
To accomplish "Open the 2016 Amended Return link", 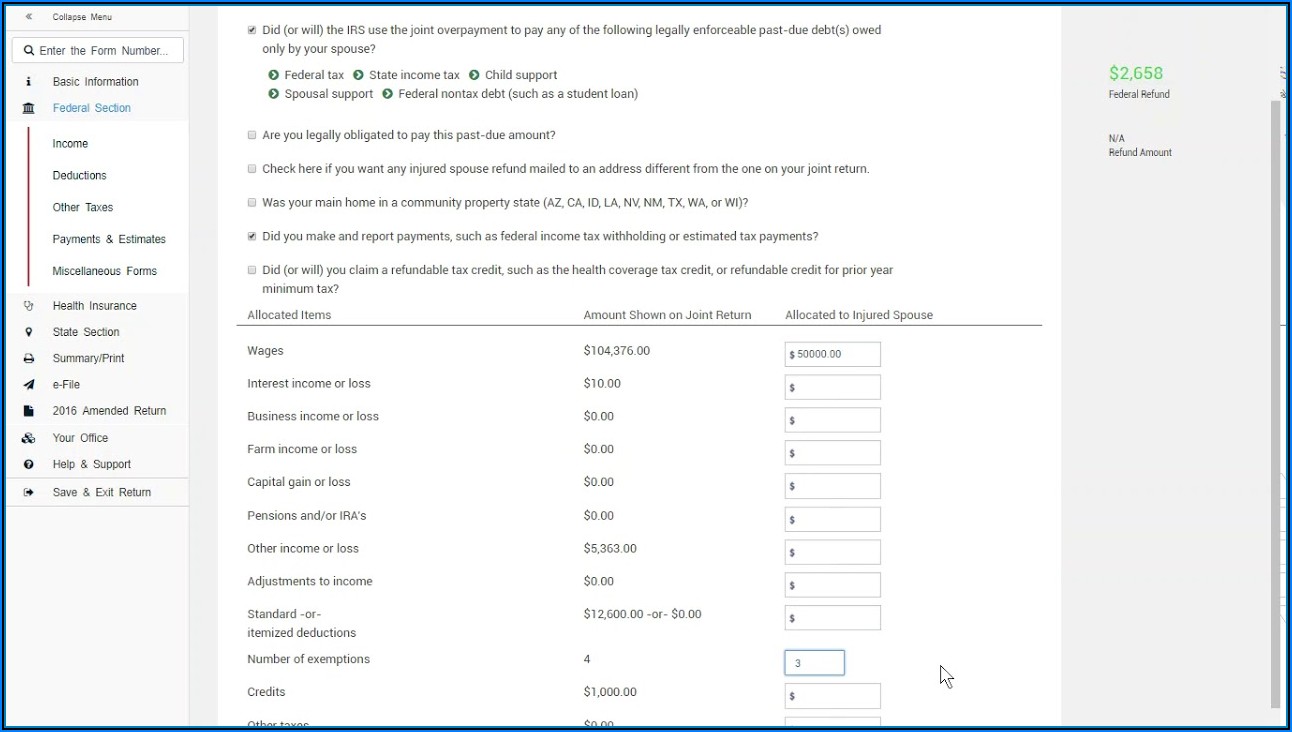I will pos(109,411).
